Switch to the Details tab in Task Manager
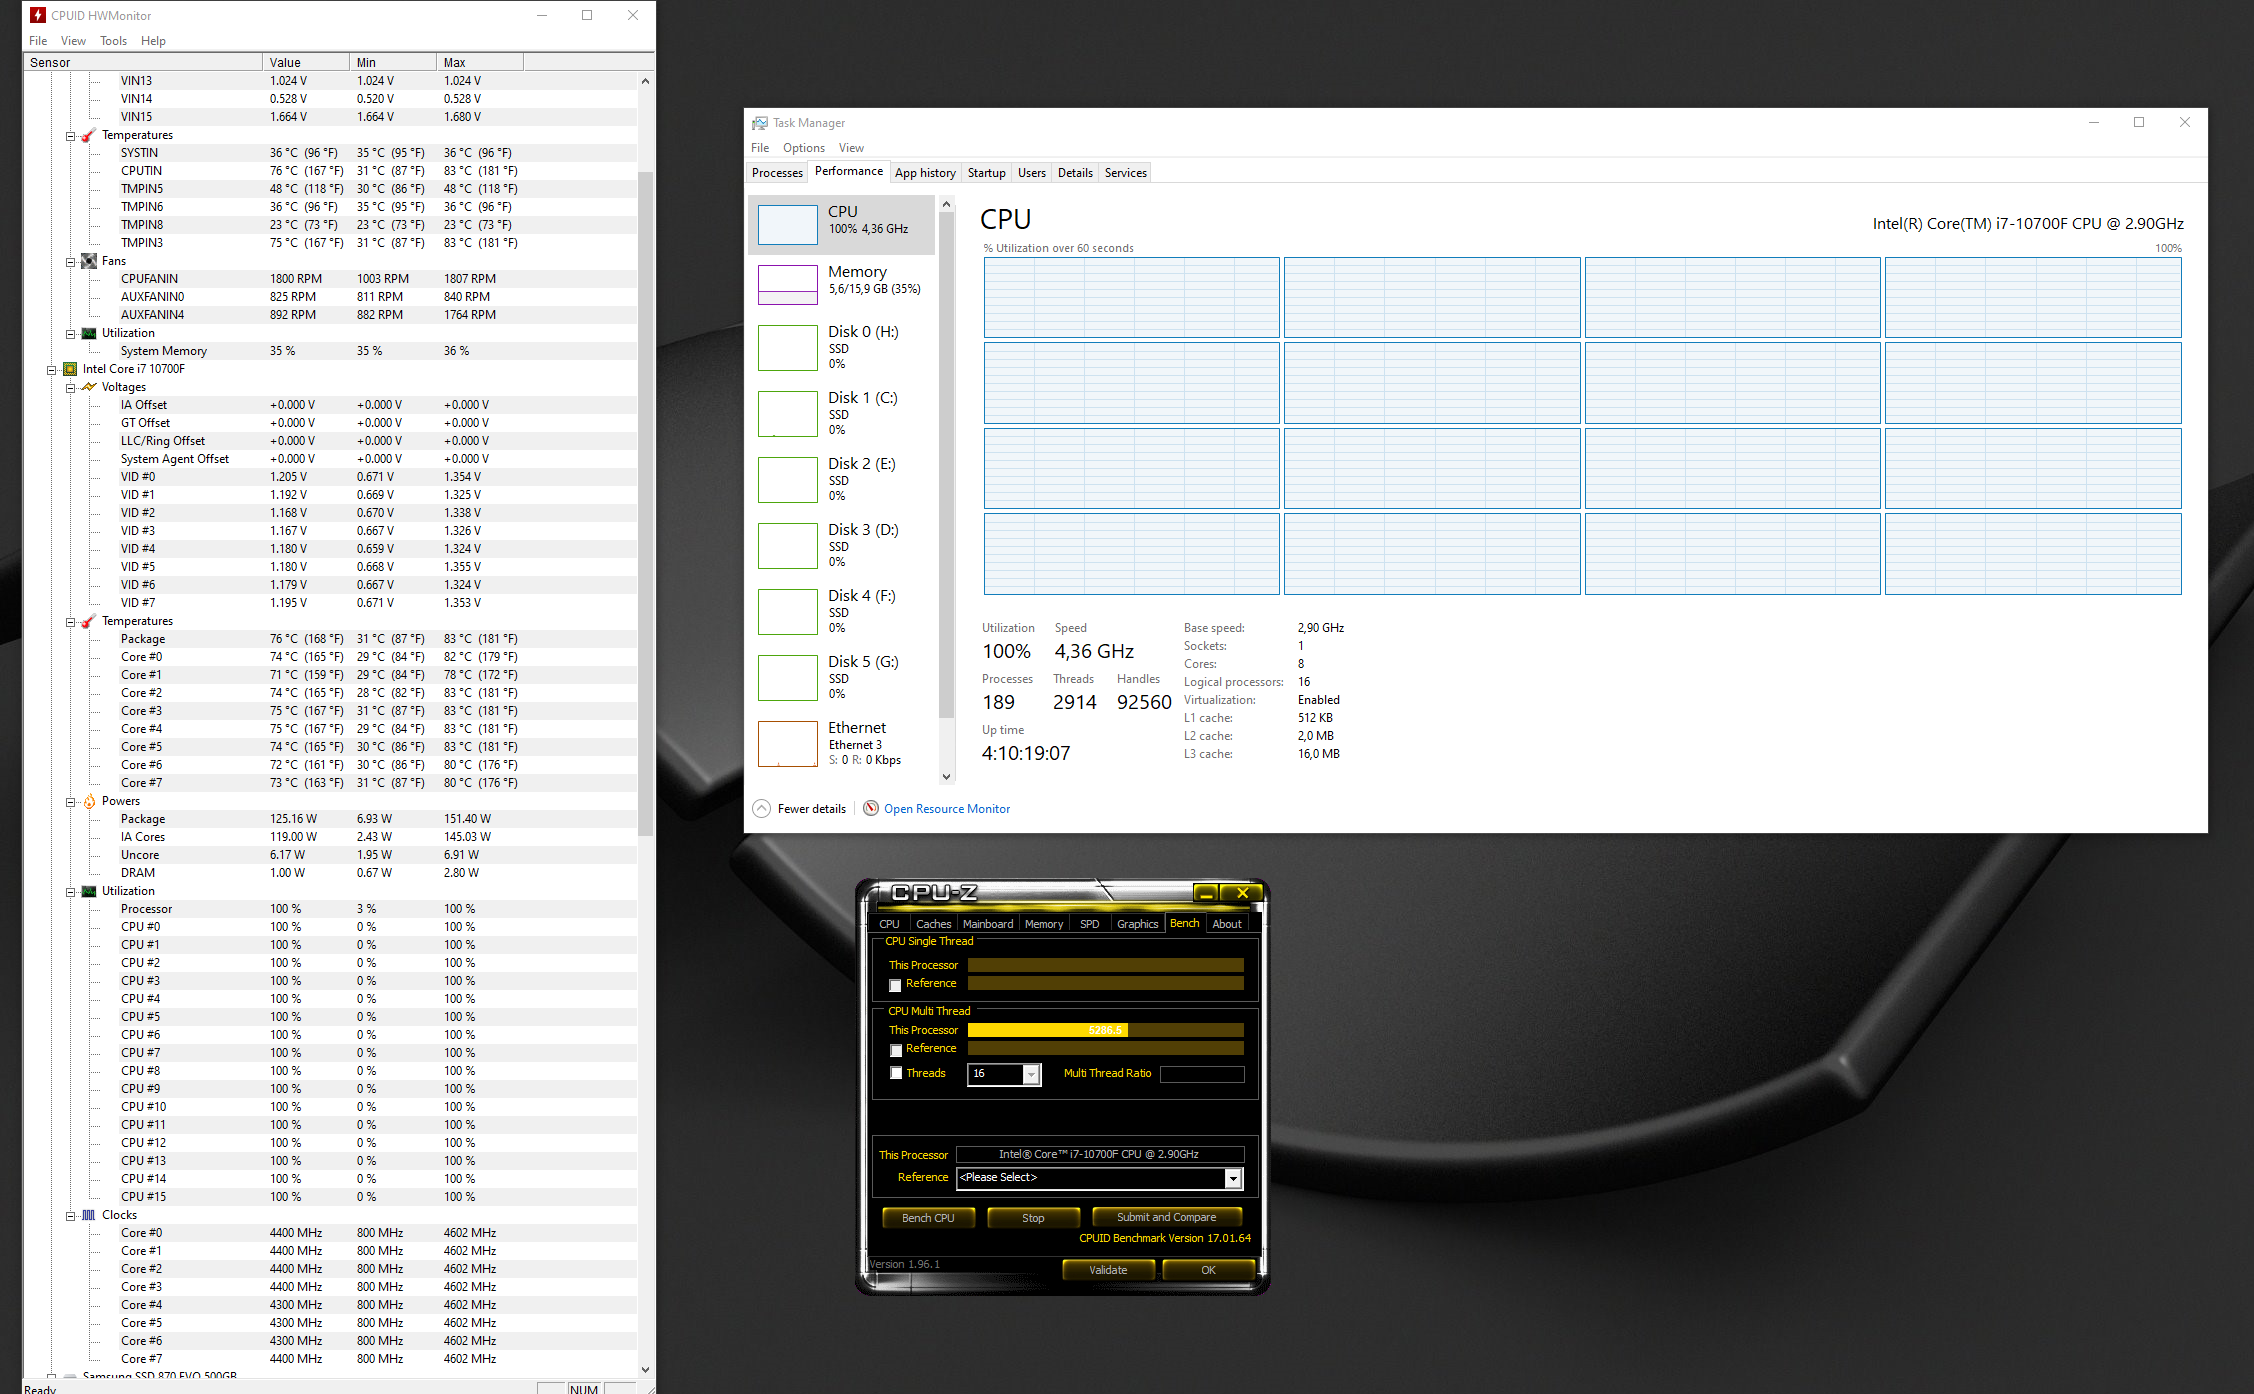Screen dimensions: 2254x1394 point(1075,173)
